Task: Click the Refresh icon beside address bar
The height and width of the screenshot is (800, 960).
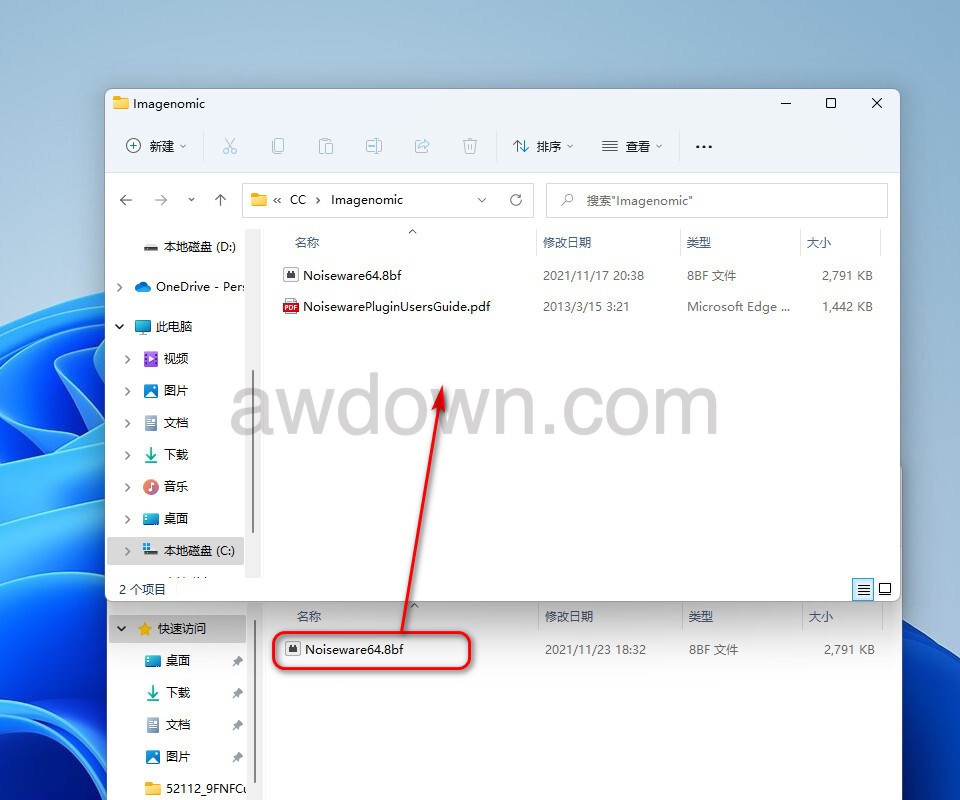Action: (516, 200)
